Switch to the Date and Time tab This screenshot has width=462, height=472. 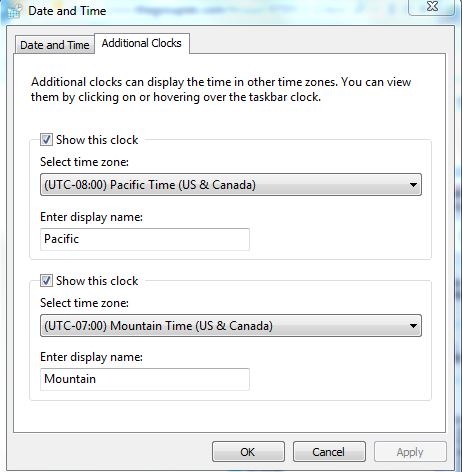click(55, 45)
